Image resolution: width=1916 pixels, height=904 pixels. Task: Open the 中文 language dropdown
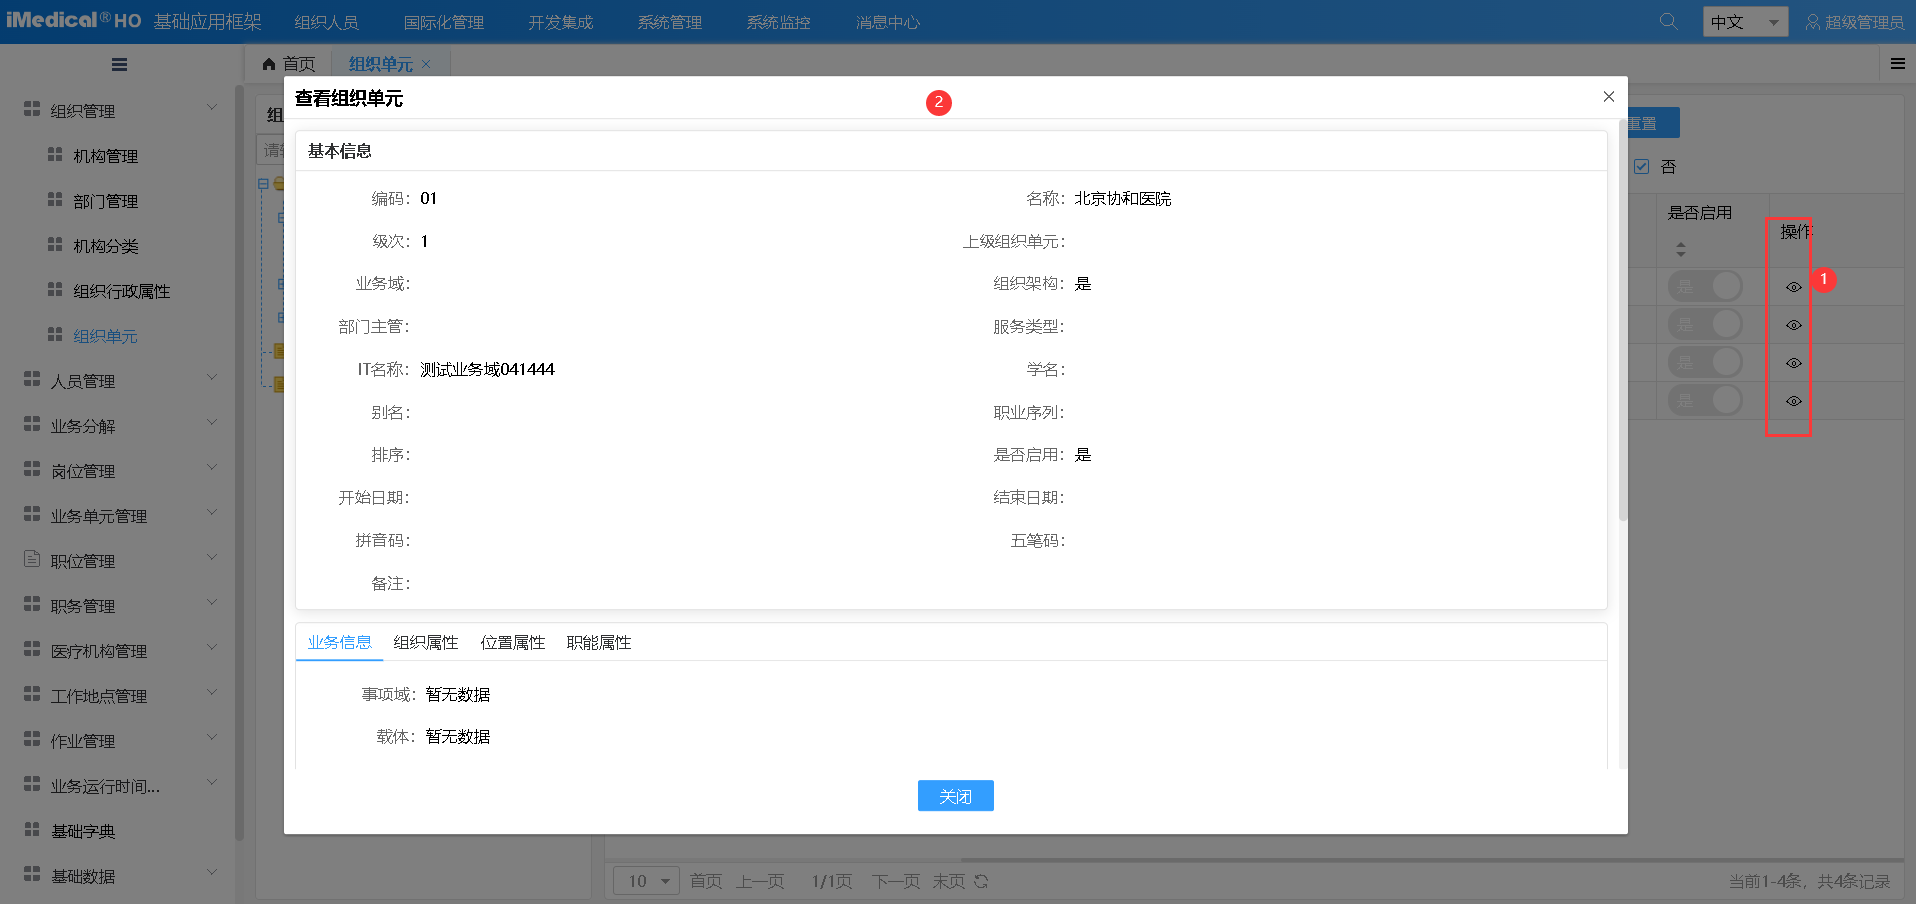coord(1745,22)
